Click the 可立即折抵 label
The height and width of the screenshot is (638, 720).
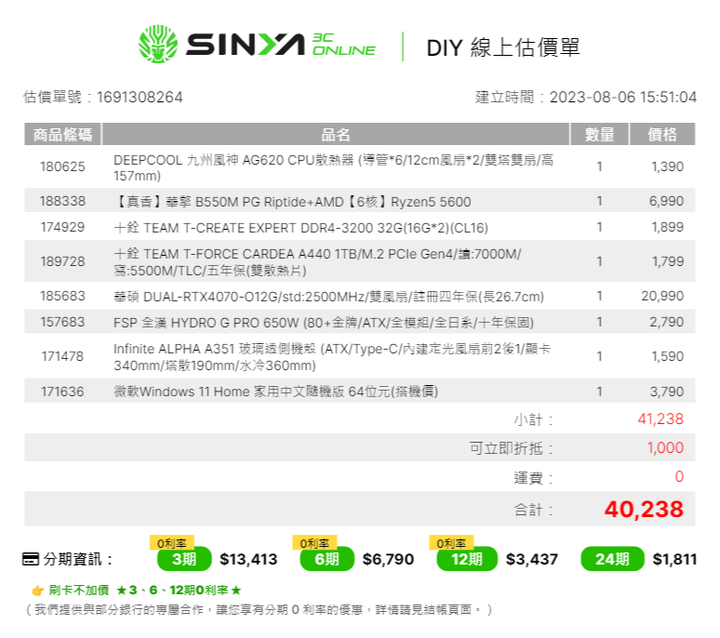[511, 448]
